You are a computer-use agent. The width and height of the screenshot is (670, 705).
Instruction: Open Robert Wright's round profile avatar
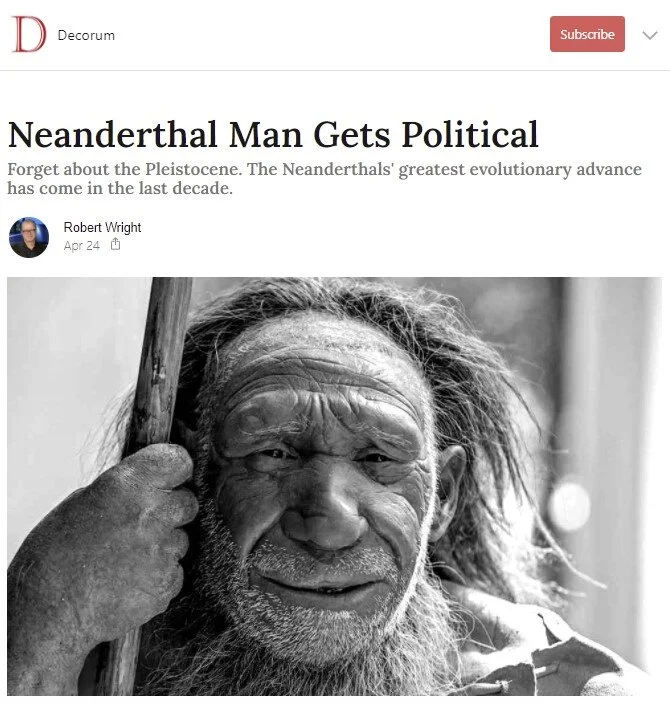point(29,237)
